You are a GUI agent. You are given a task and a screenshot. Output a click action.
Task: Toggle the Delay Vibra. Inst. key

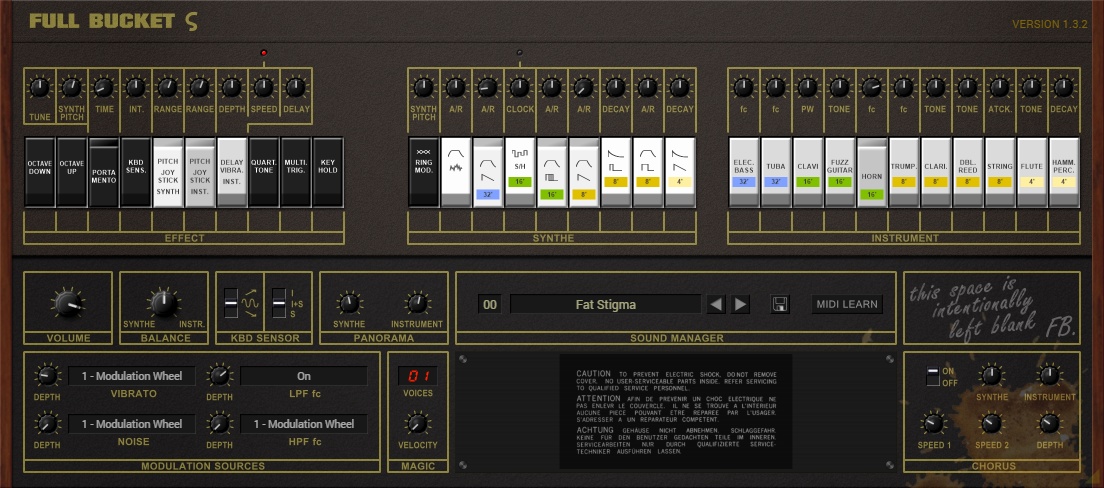pos(232,172)
